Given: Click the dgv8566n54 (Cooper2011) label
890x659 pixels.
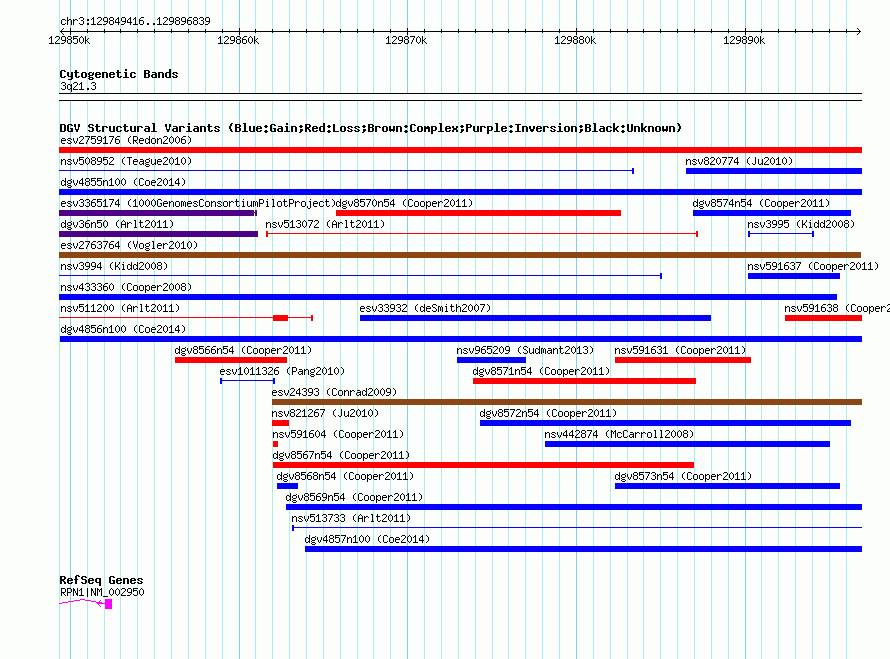Looking at the screenshot, I should click(x=243, y=350).
